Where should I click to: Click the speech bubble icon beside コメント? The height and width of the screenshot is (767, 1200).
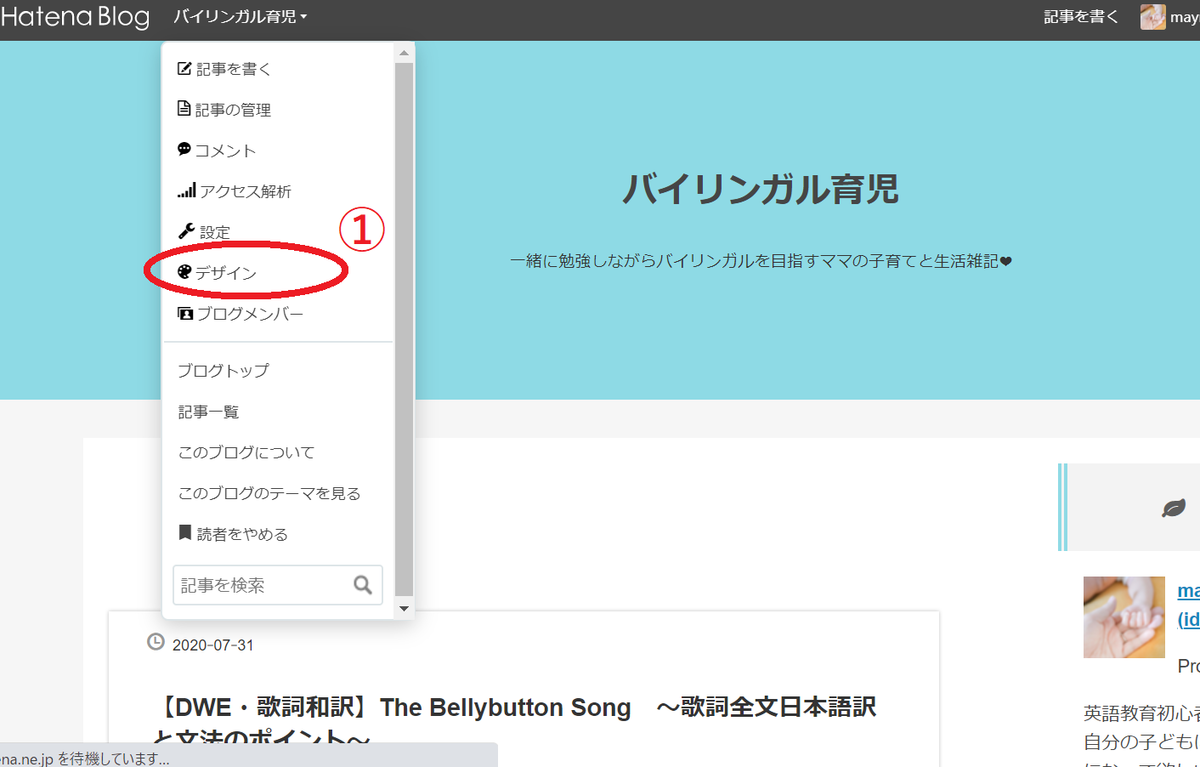[184, 149]
